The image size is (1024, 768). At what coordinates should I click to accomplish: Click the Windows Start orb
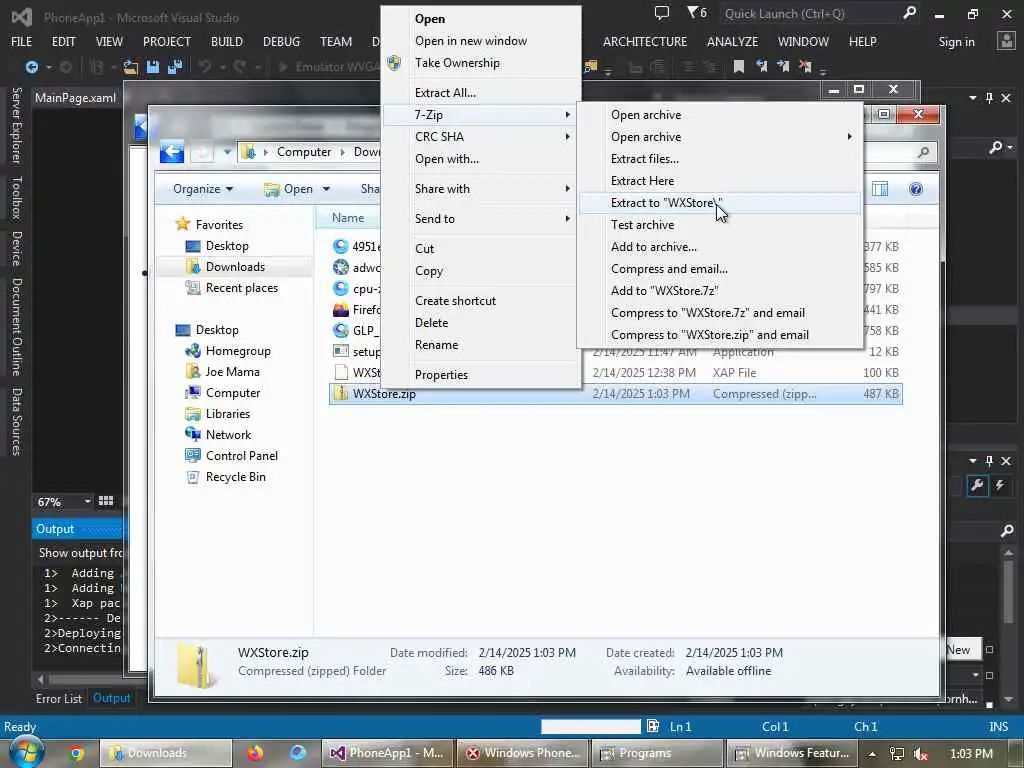point(26,753)
